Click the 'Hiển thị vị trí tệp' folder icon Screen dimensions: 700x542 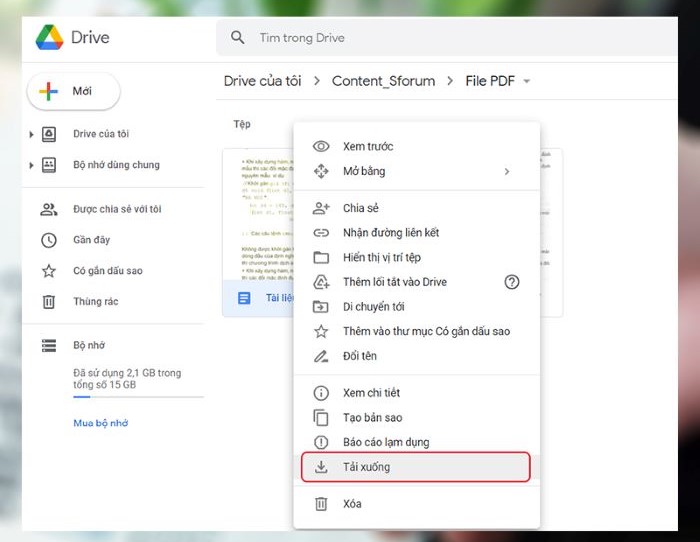[x=321, y=258]
